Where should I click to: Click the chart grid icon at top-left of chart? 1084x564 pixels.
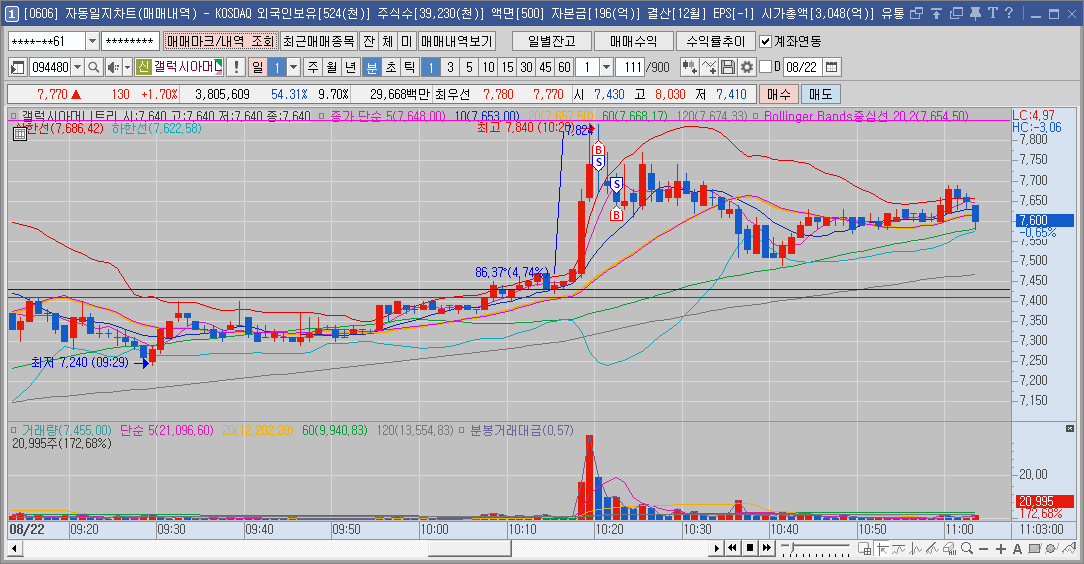[x=19, y=133]
